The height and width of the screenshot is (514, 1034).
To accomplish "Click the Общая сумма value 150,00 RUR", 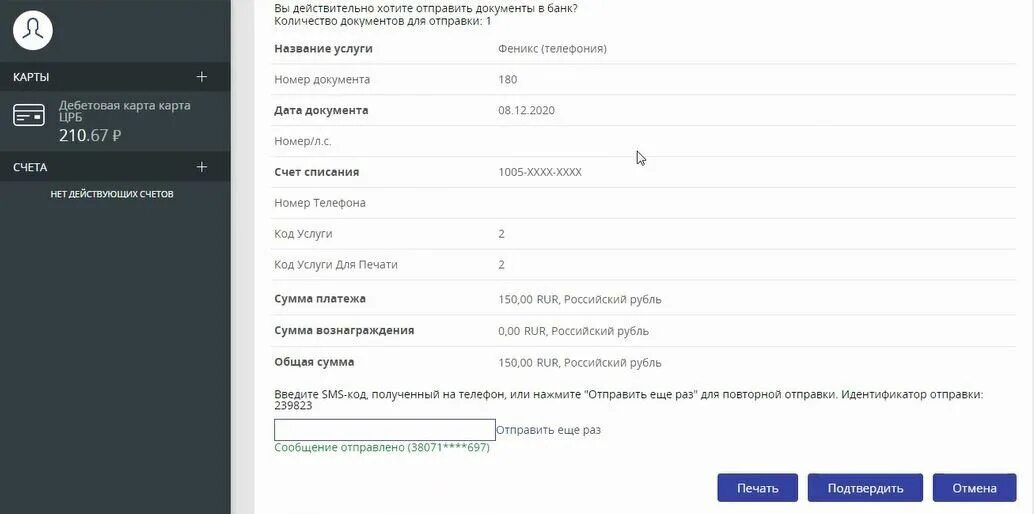I will point(580,363).
